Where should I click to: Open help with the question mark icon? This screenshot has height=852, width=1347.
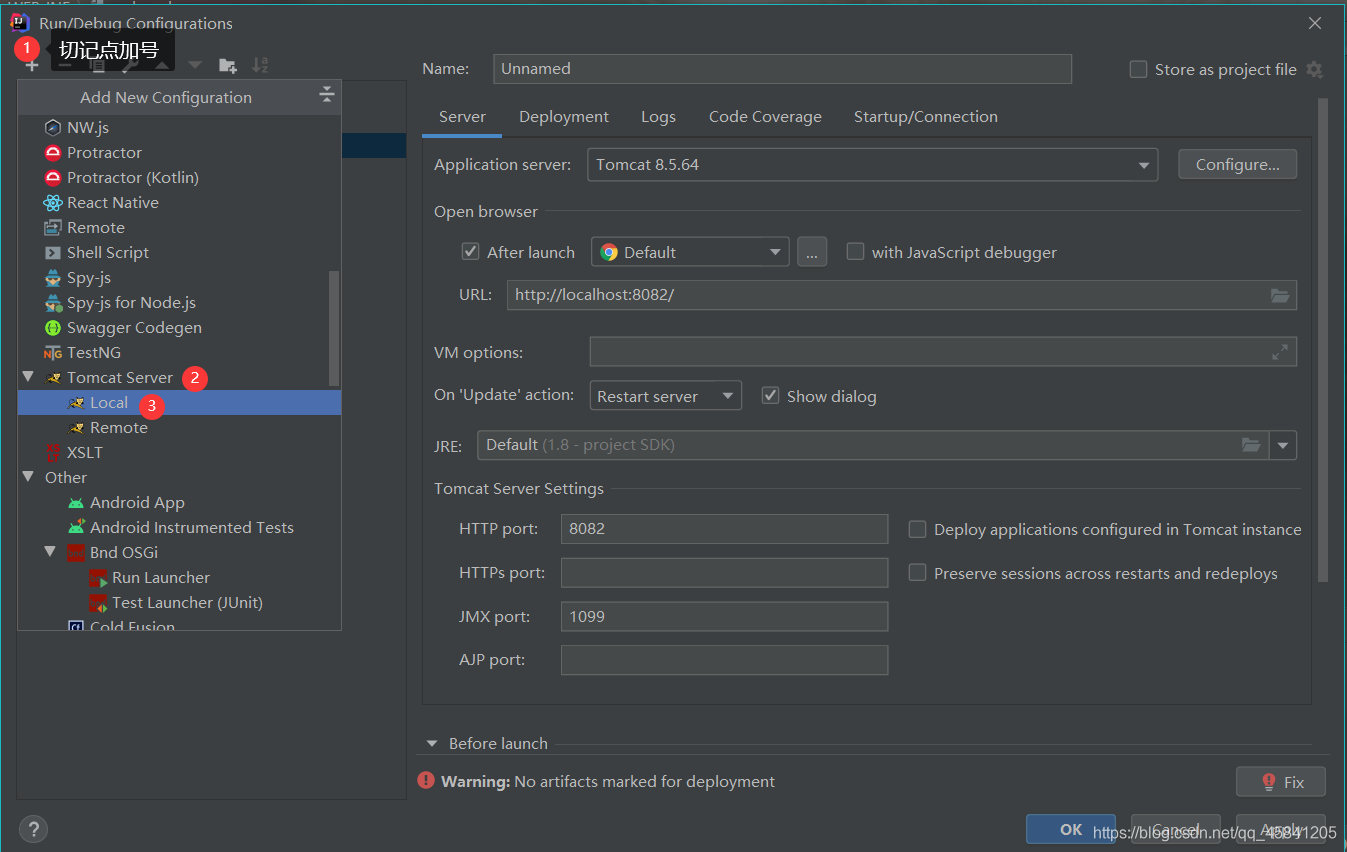[x=33, y=829]
